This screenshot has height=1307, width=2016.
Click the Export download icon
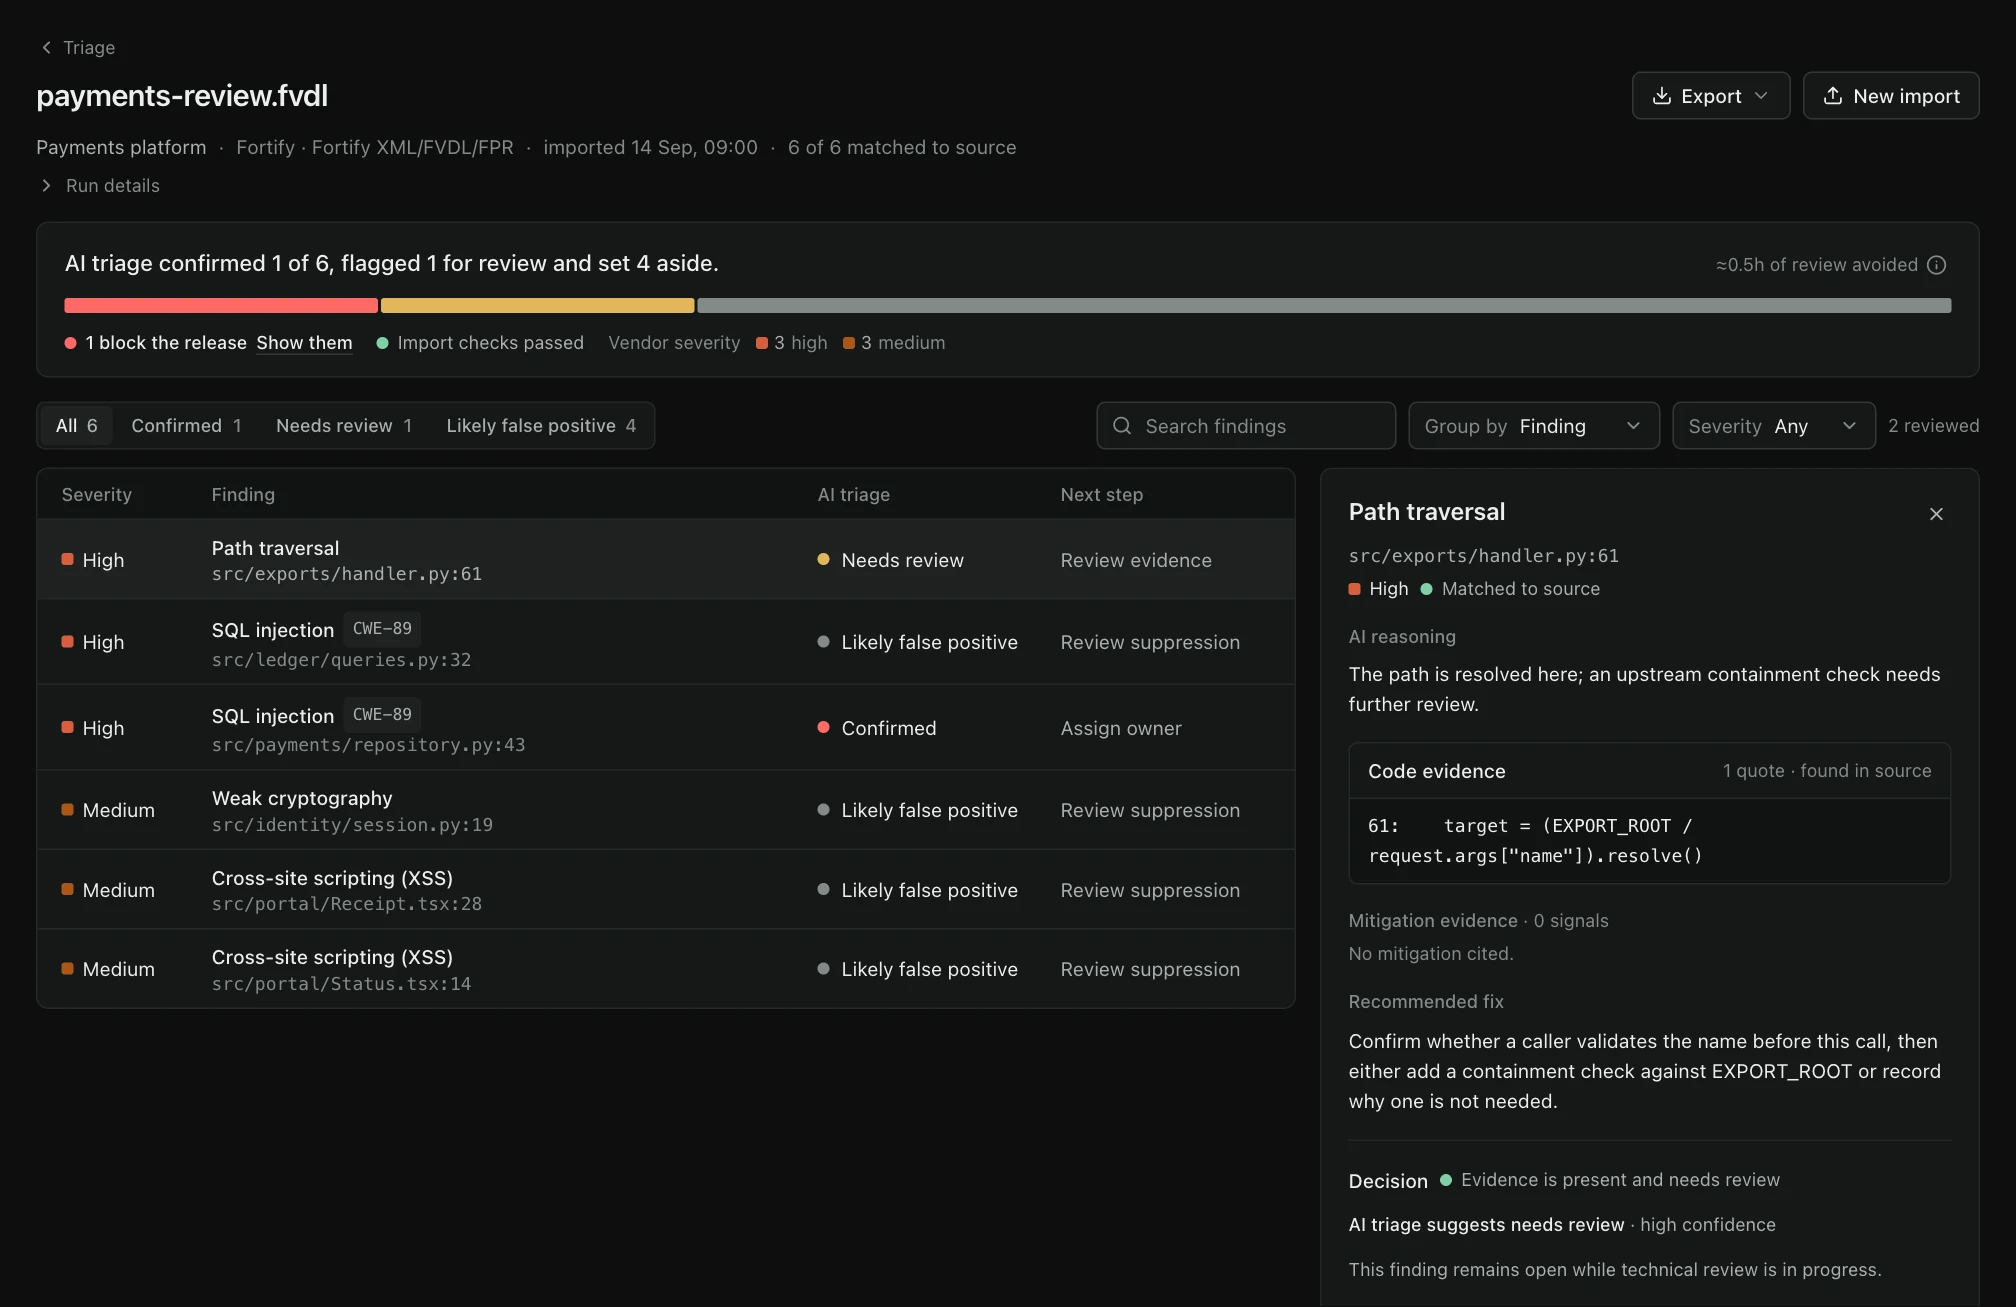click(1662, 96)
